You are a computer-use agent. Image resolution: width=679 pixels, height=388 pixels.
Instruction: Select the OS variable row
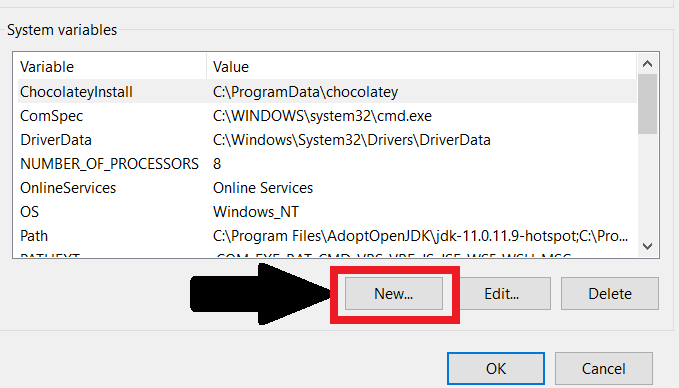pyautogui.click(x=327, y=212)
